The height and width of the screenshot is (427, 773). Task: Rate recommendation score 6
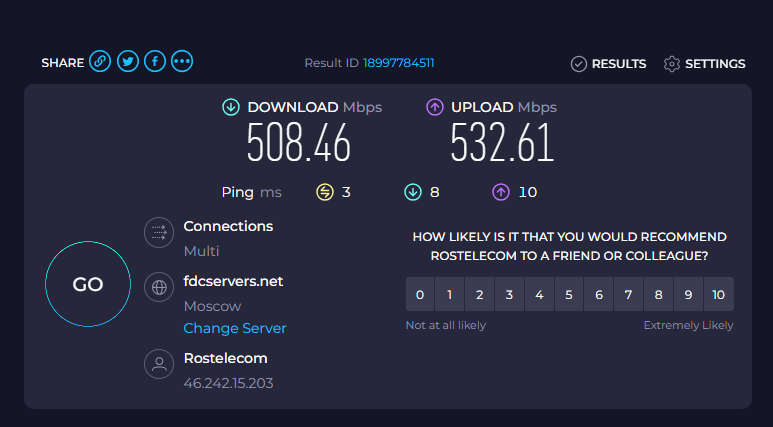coord(599,294)
